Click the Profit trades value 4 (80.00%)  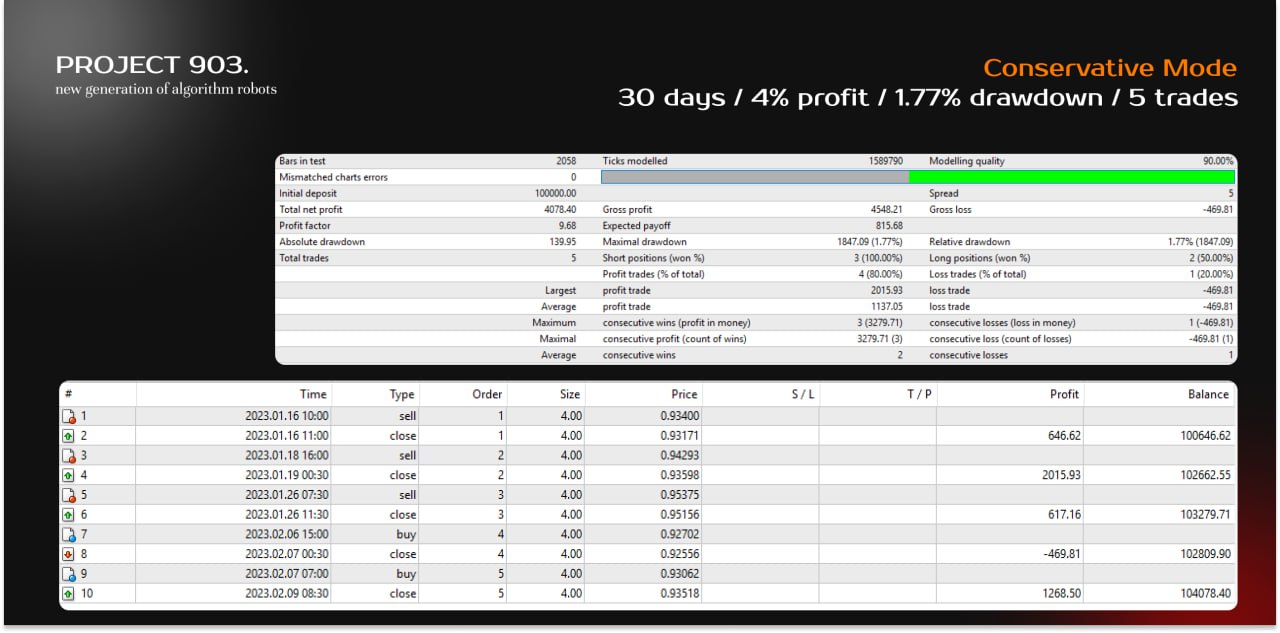pyautogui.click(x=879, y=274)
